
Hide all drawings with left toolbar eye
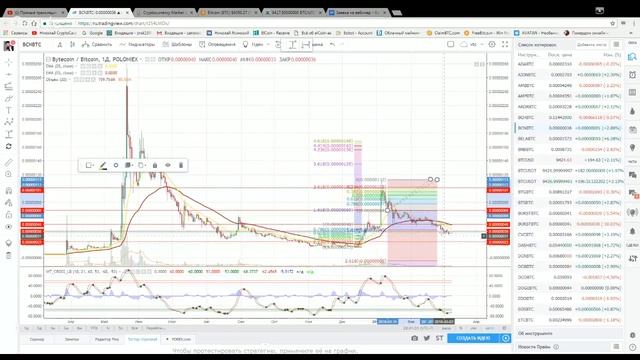click(x=9, y=227)
